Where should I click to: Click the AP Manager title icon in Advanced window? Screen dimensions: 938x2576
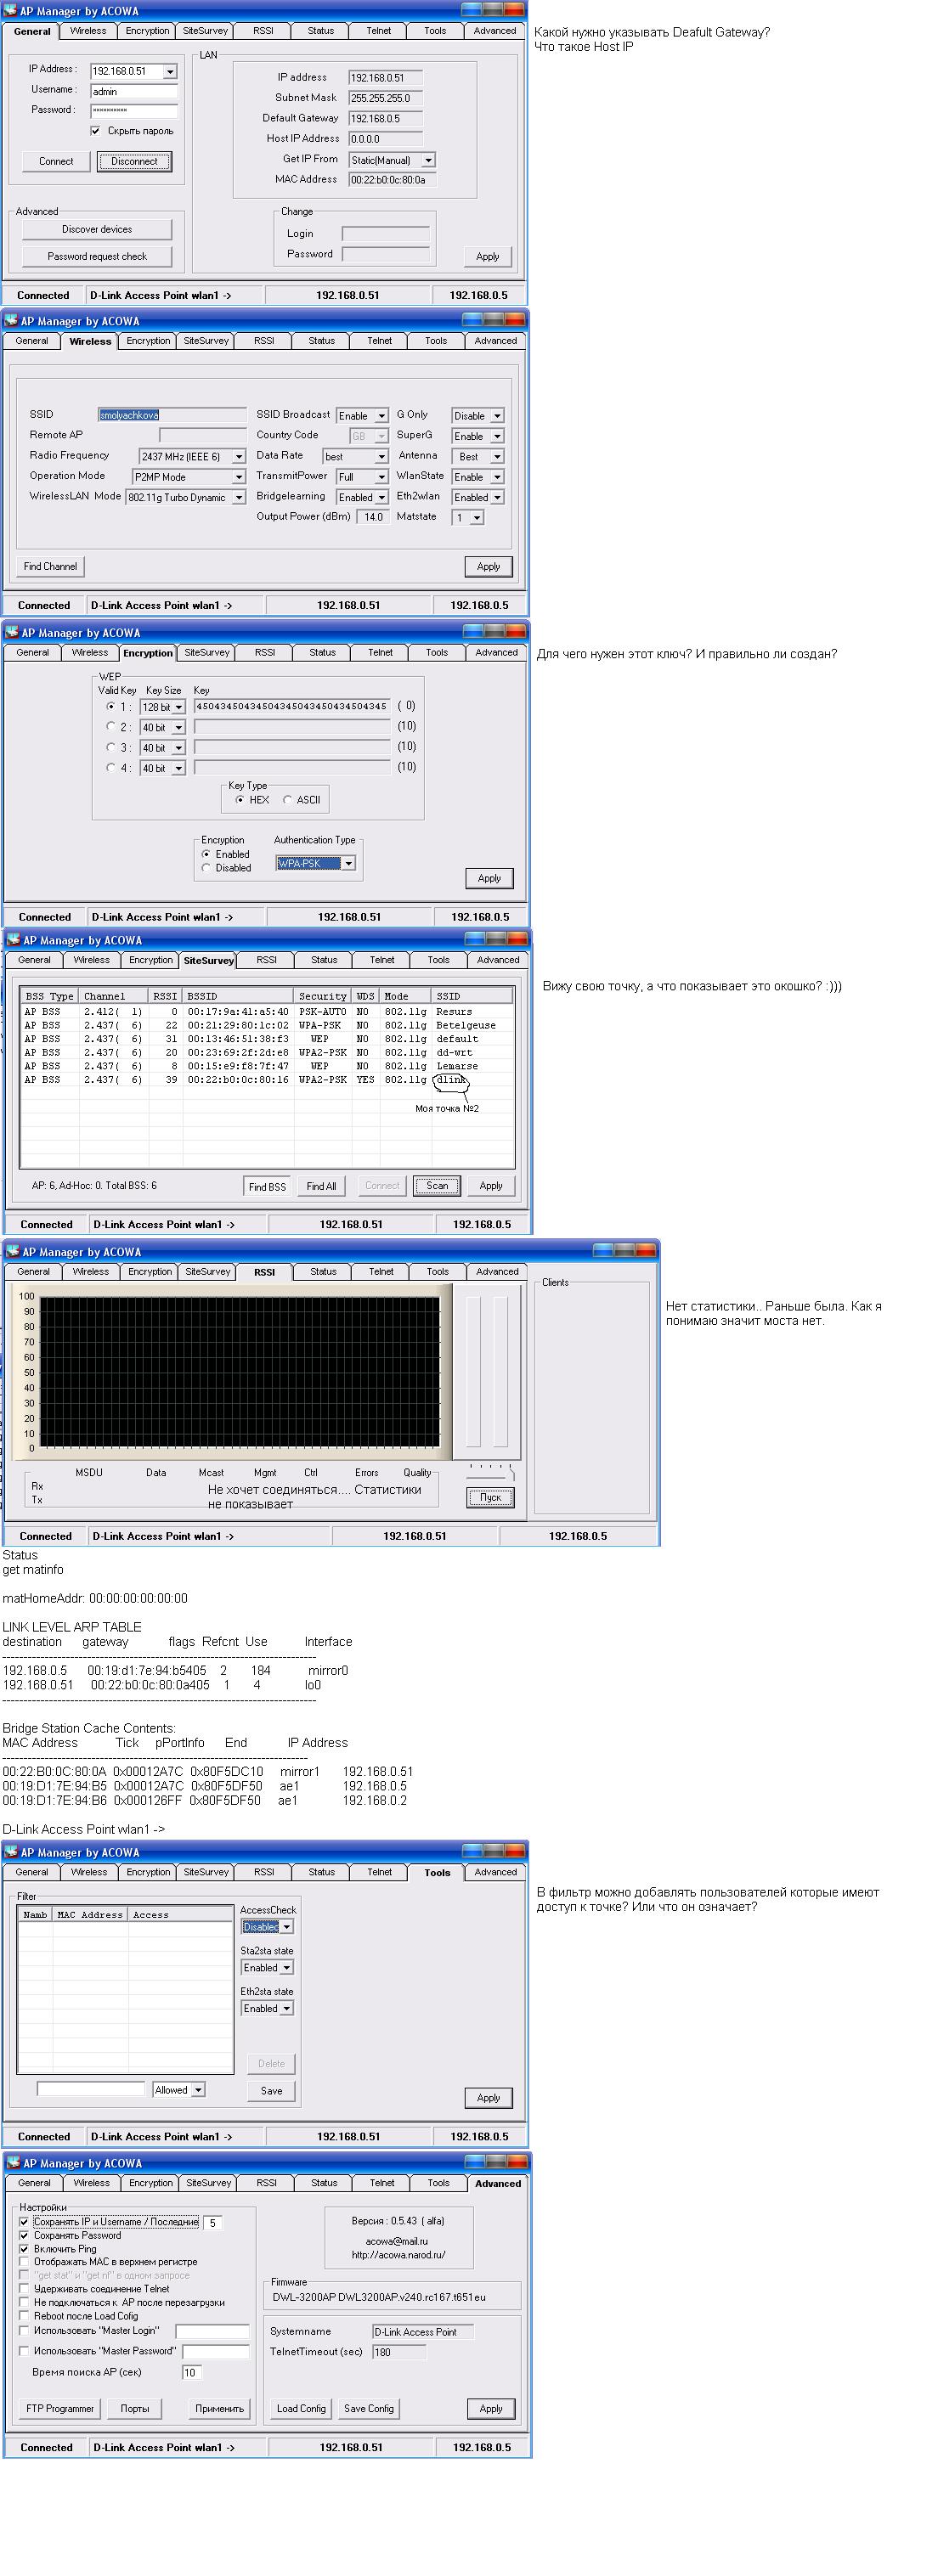[x=12, y=2163]
